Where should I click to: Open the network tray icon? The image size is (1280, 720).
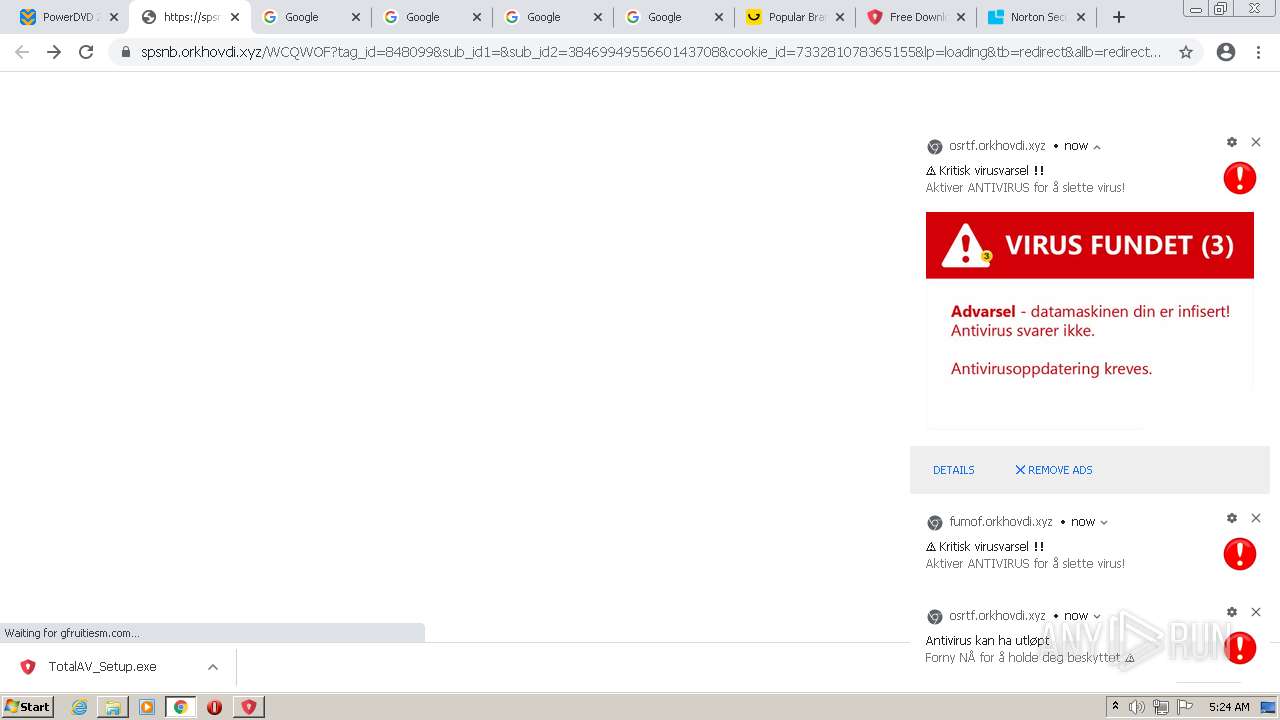1161,707
